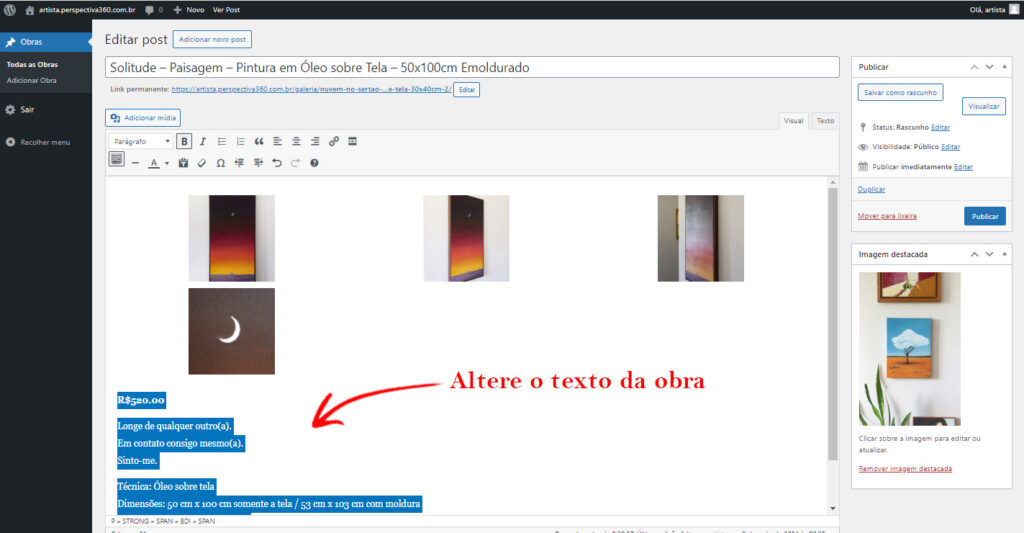Select the crescent moon image thumbnail
This screenshot has width=1024, height=533.
231,331
